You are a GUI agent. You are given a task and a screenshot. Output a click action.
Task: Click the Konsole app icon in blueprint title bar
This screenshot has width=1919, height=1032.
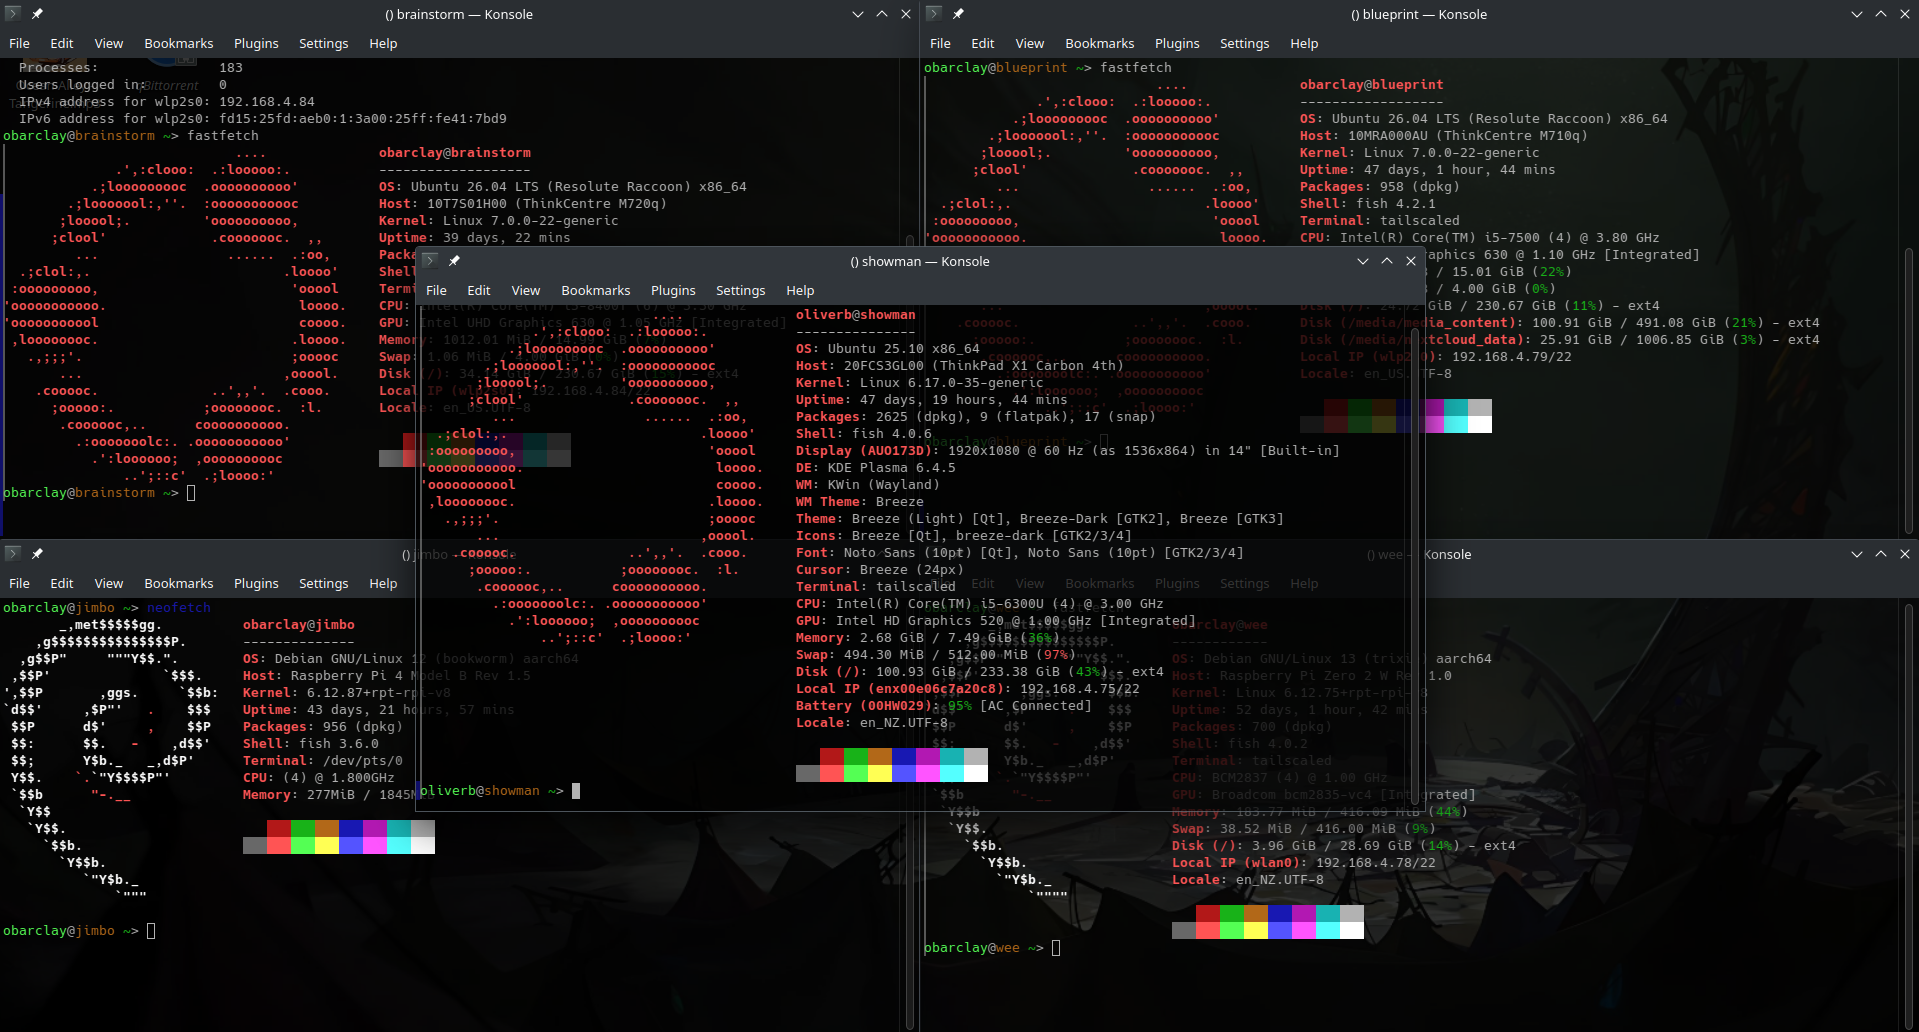934,14
